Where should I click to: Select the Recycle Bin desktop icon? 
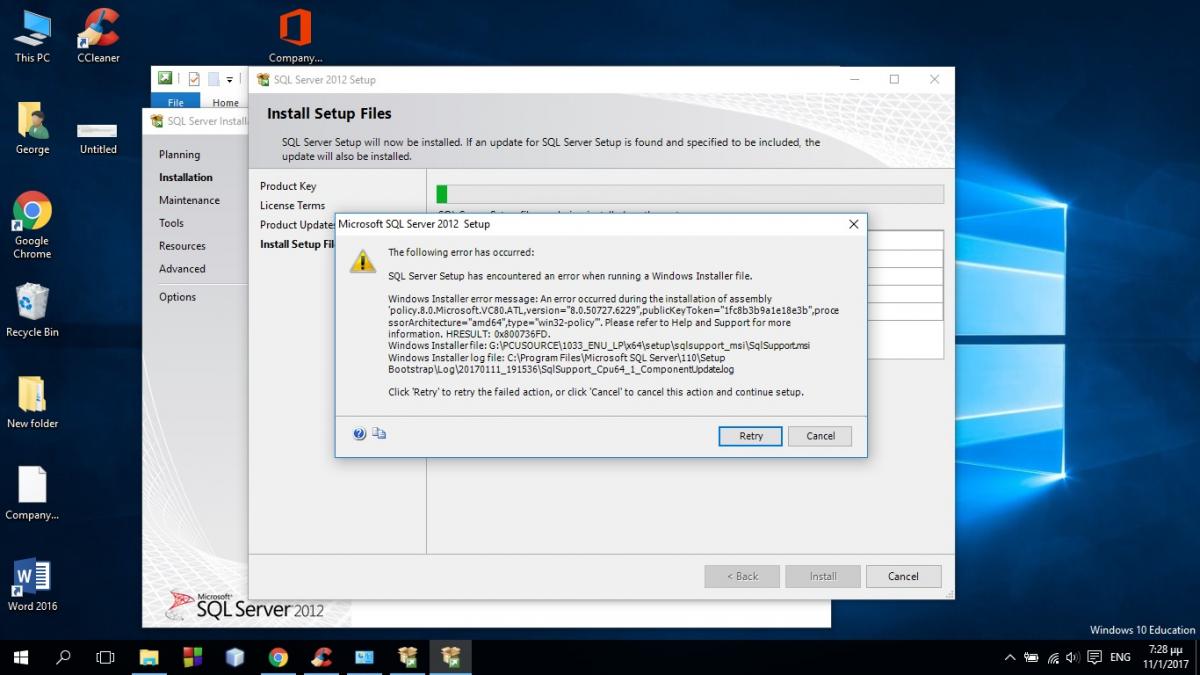32,310
